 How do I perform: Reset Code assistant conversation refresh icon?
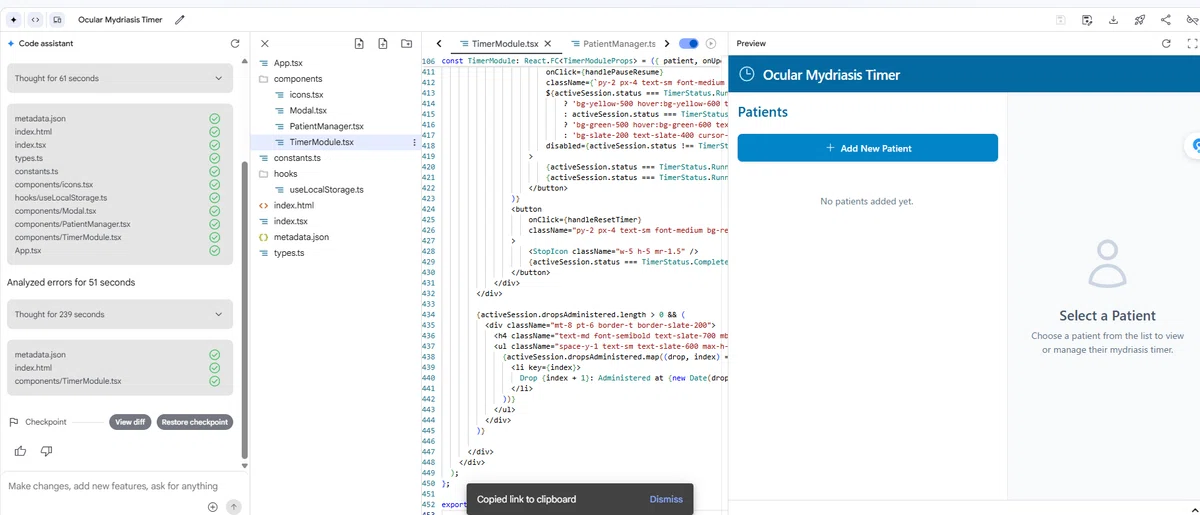click(x=234, y=44)
